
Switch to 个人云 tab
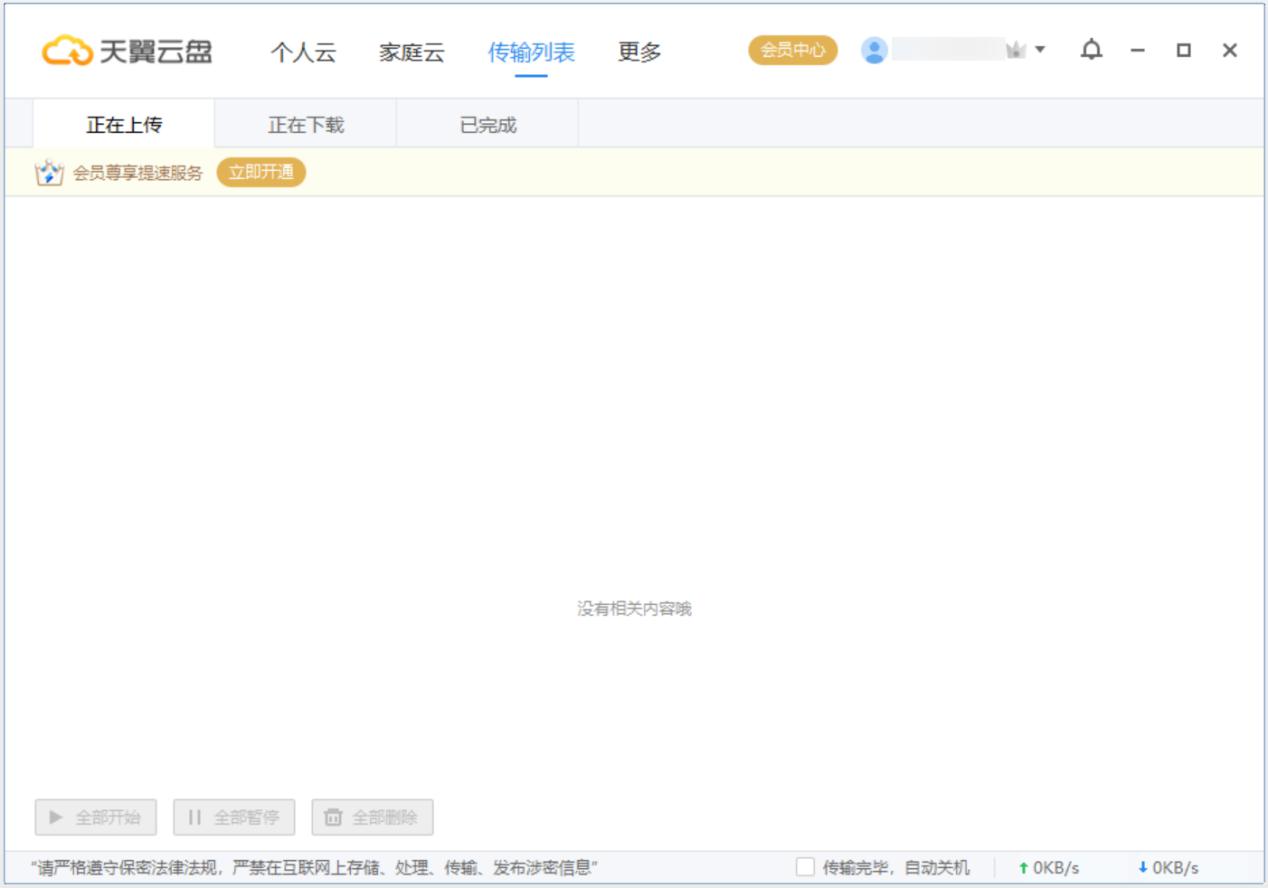pyautogui.click(x=303, y=52)
